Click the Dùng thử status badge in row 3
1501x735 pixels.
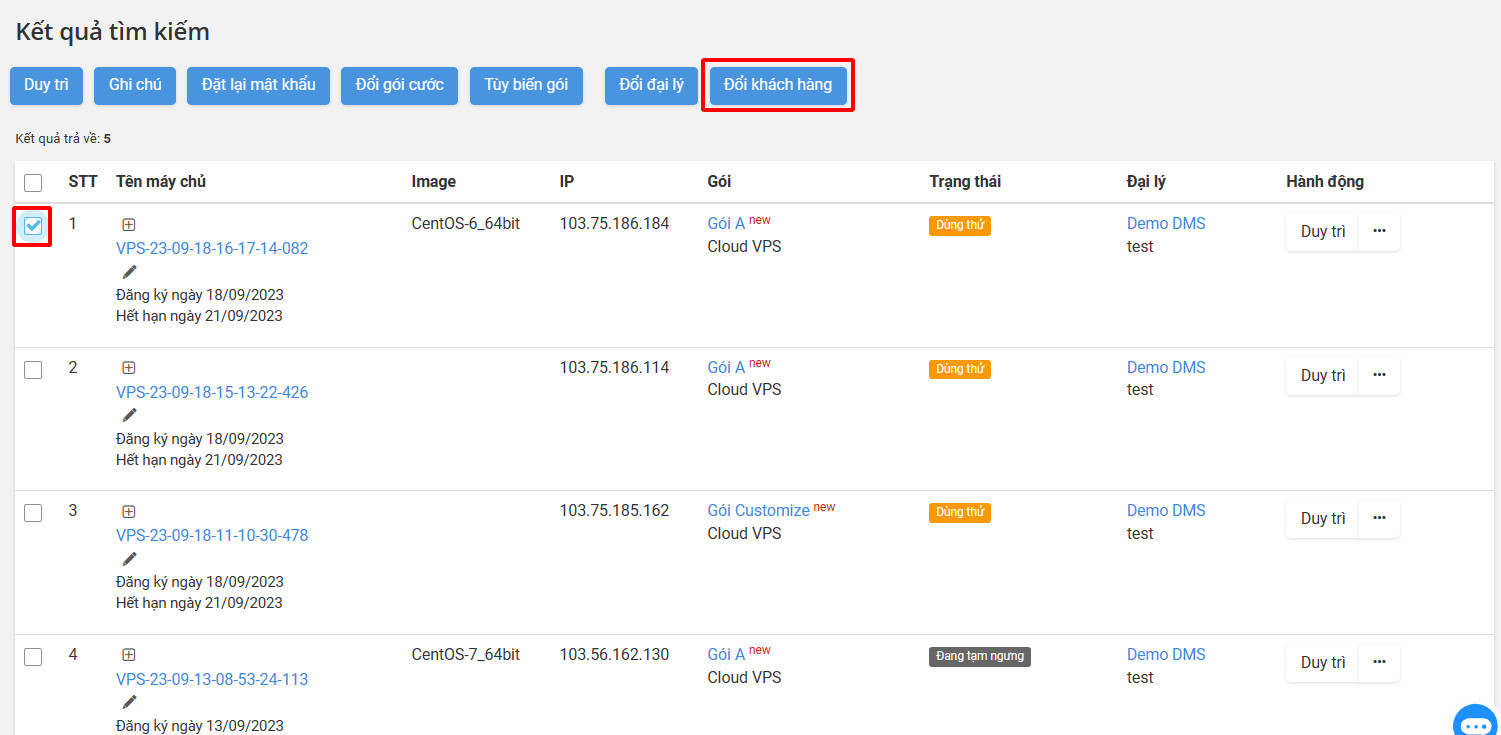[x=960, y=513]
